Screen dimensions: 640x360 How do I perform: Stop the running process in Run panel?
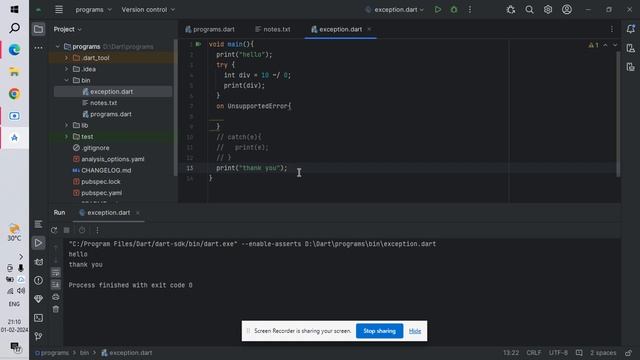pos(67,230)
